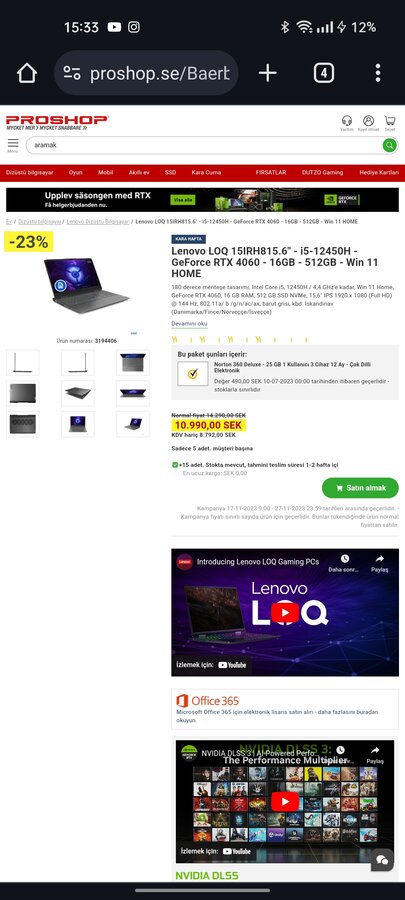This screenshot has width=405, height=900.
Task: Expand description with Devamını oku link
Action: [189, 324]
